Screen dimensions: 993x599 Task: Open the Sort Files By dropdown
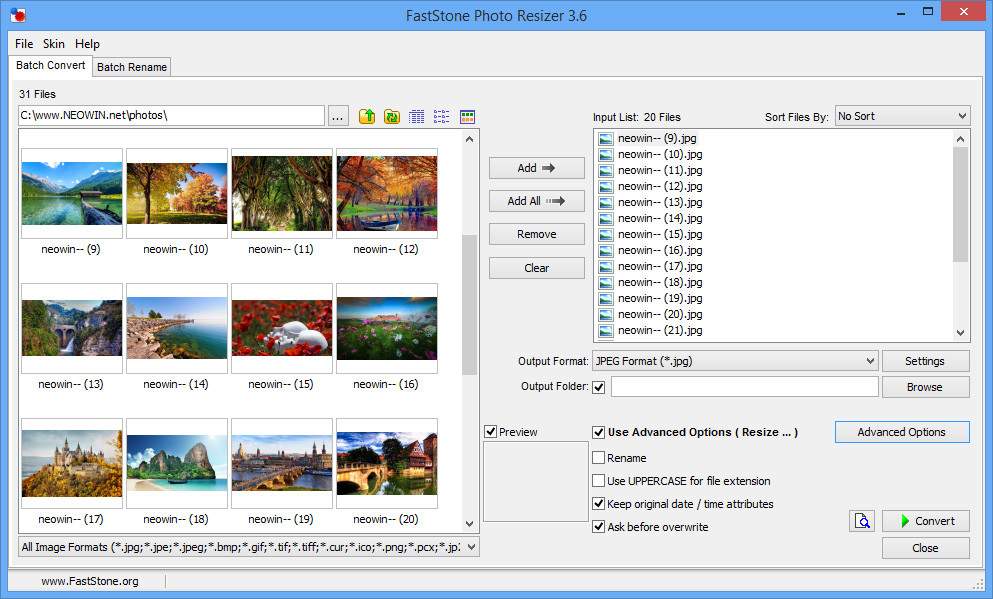pos(963,116)
